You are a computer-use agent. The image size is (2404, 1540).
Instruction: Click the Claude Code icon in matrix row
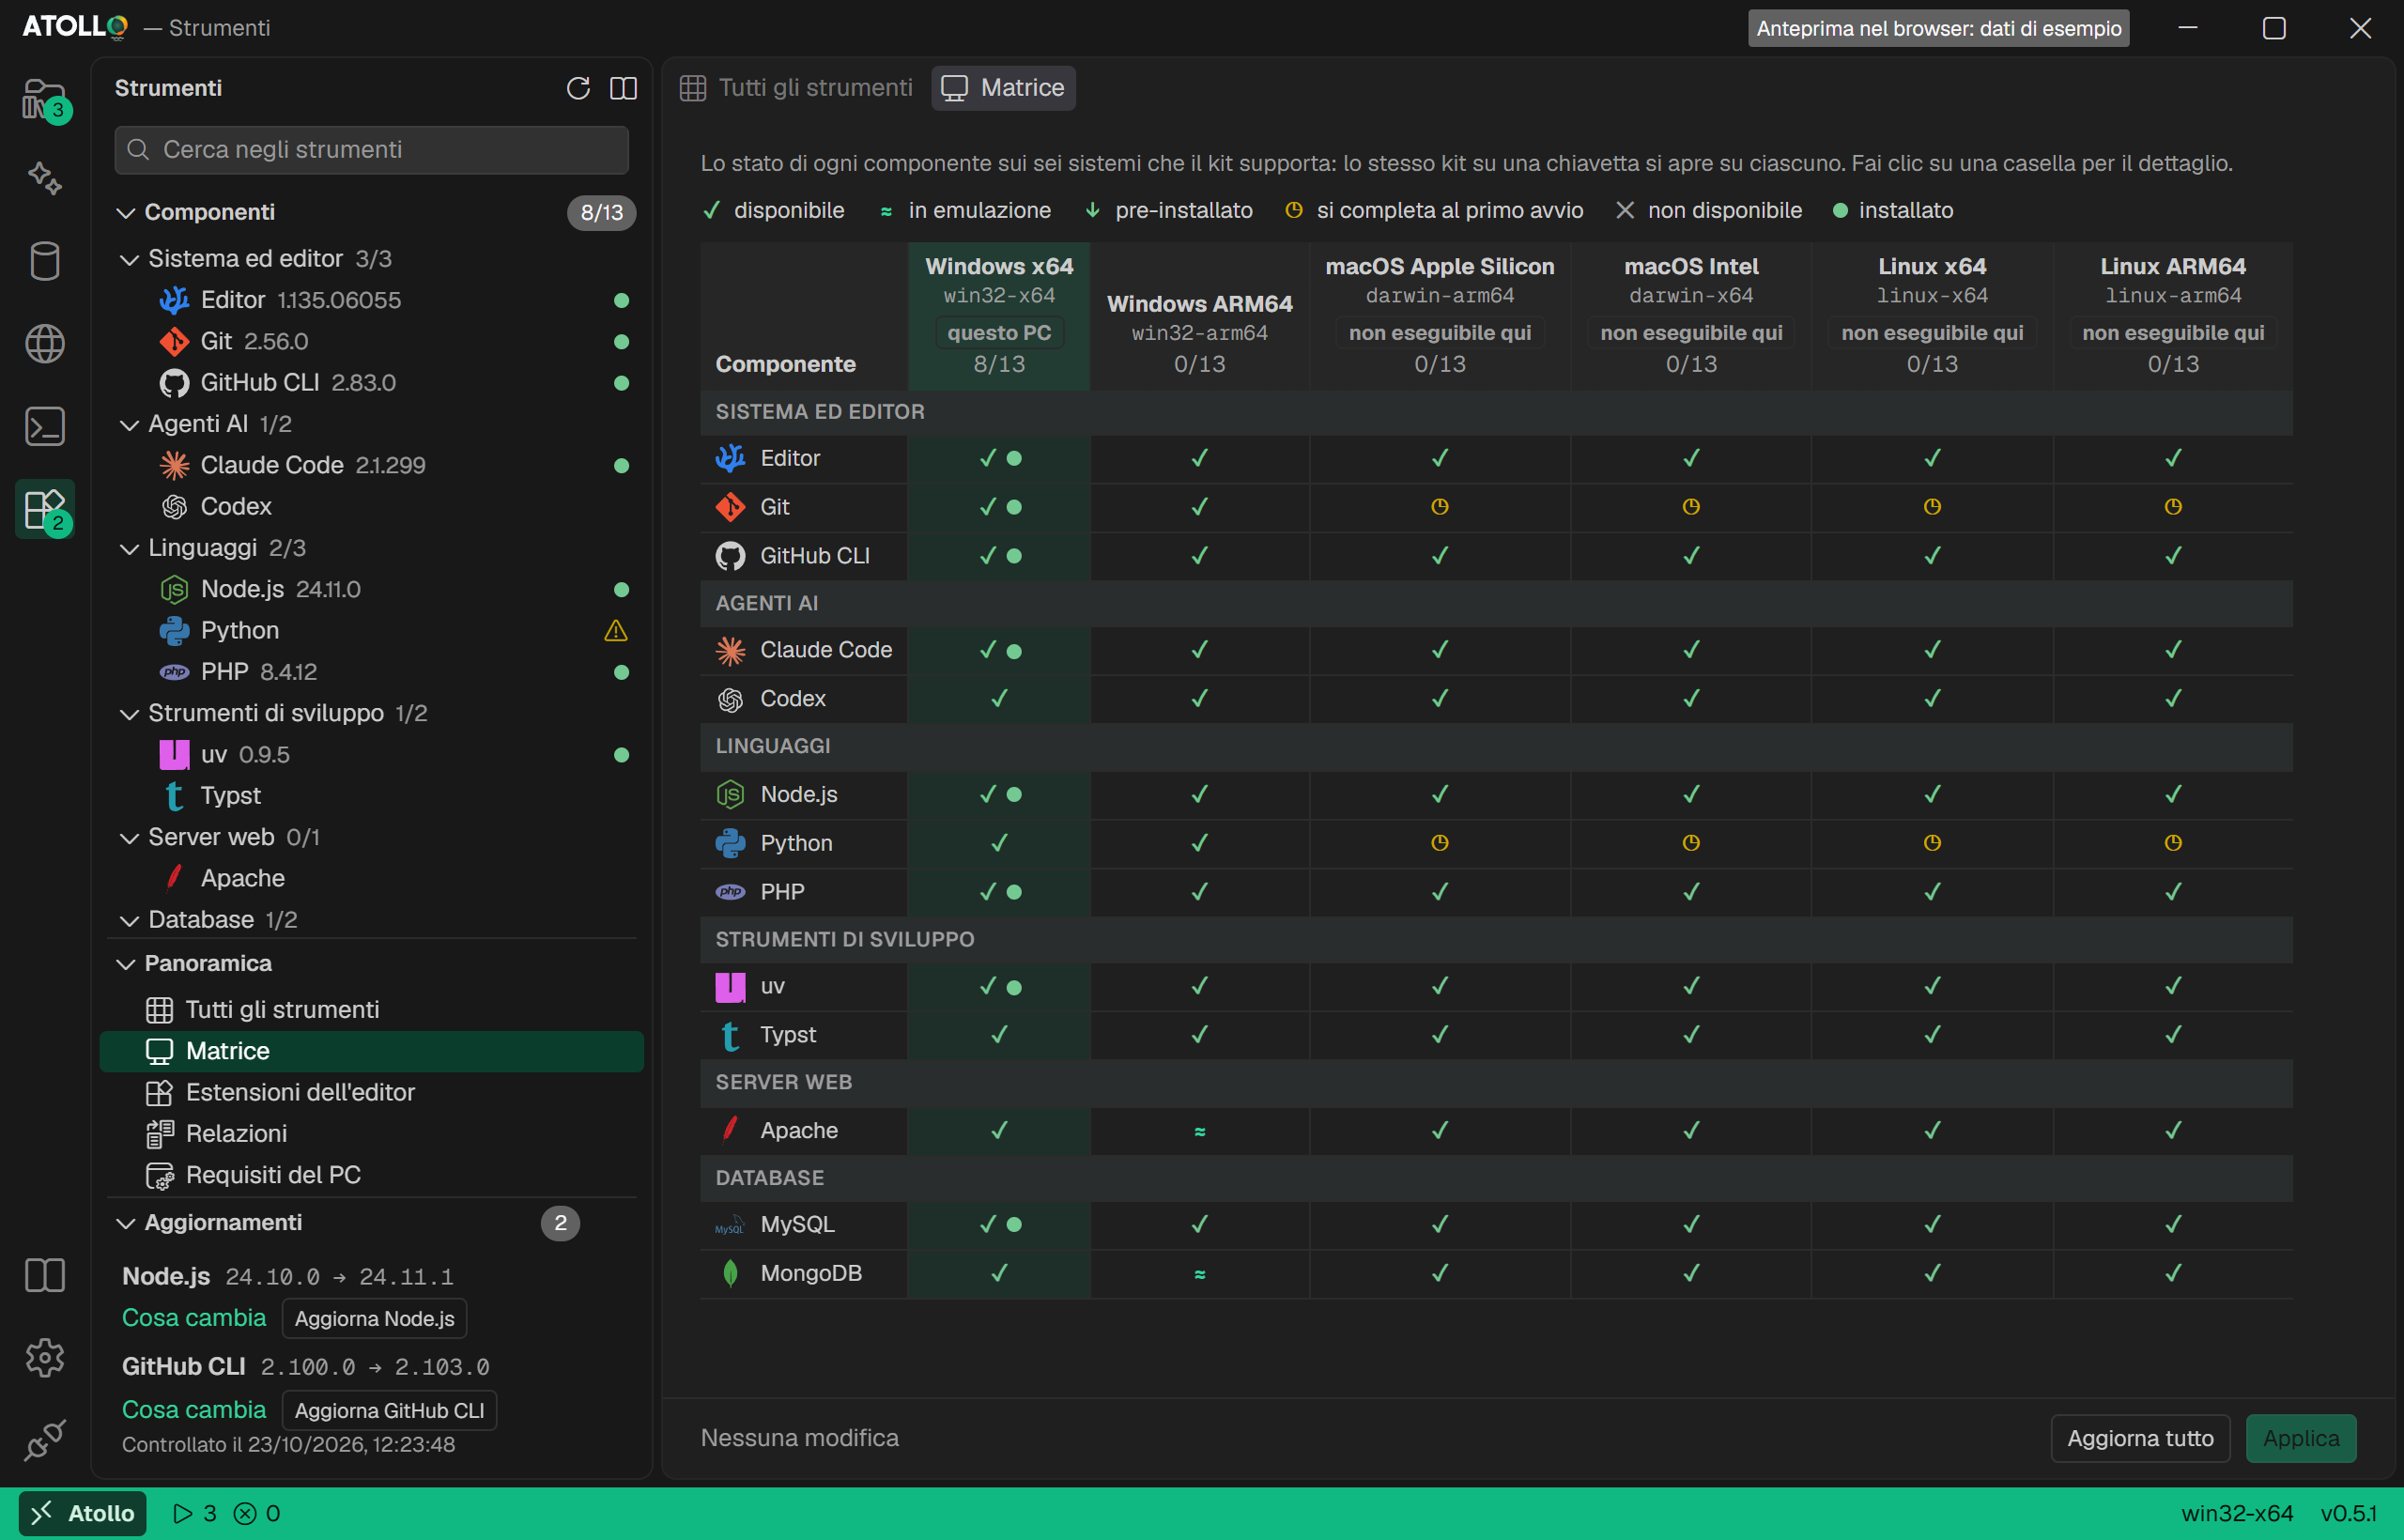click(x=731, y=650)
